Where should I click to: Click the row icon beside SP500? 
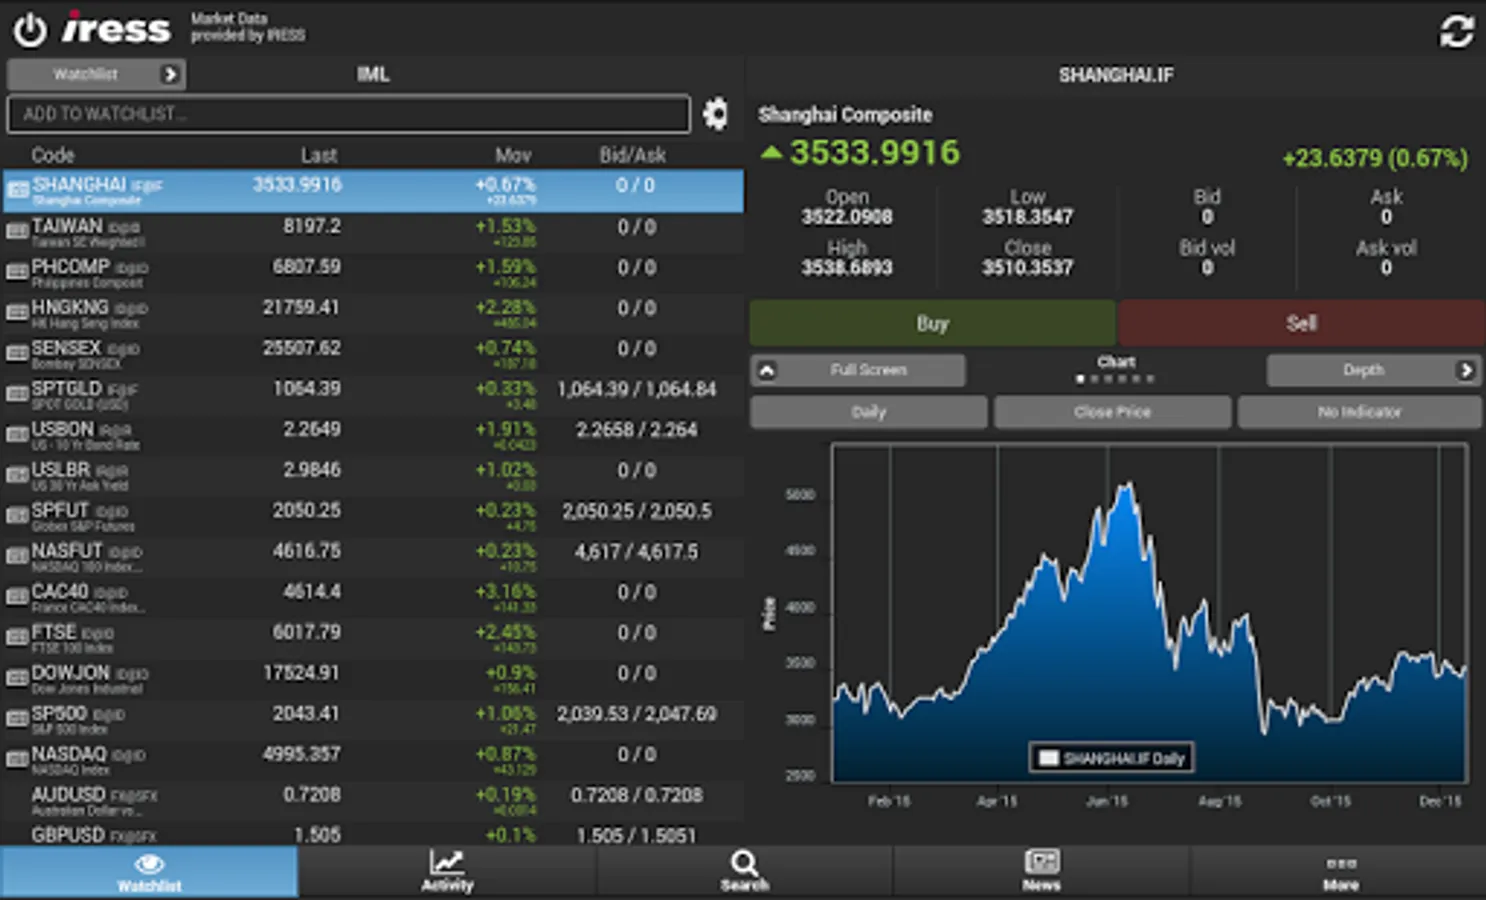(x=17, y=718)
